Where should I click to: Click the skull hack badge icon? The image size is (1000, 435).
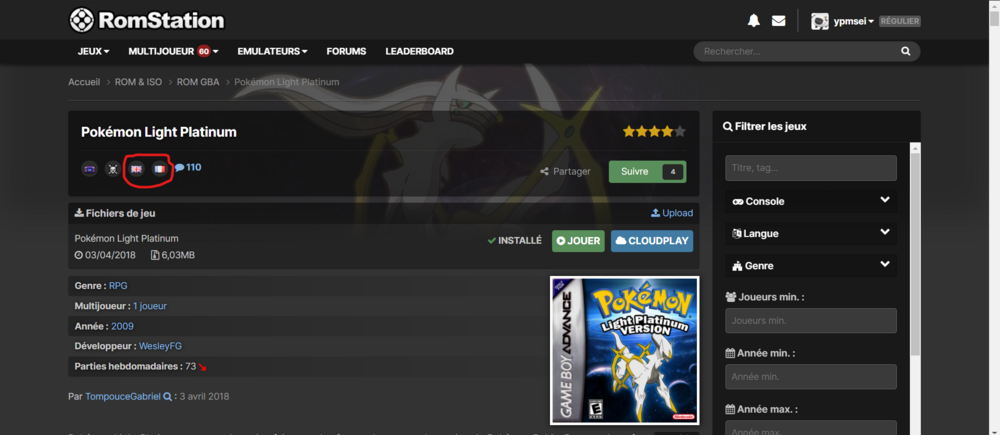(113, 169)
